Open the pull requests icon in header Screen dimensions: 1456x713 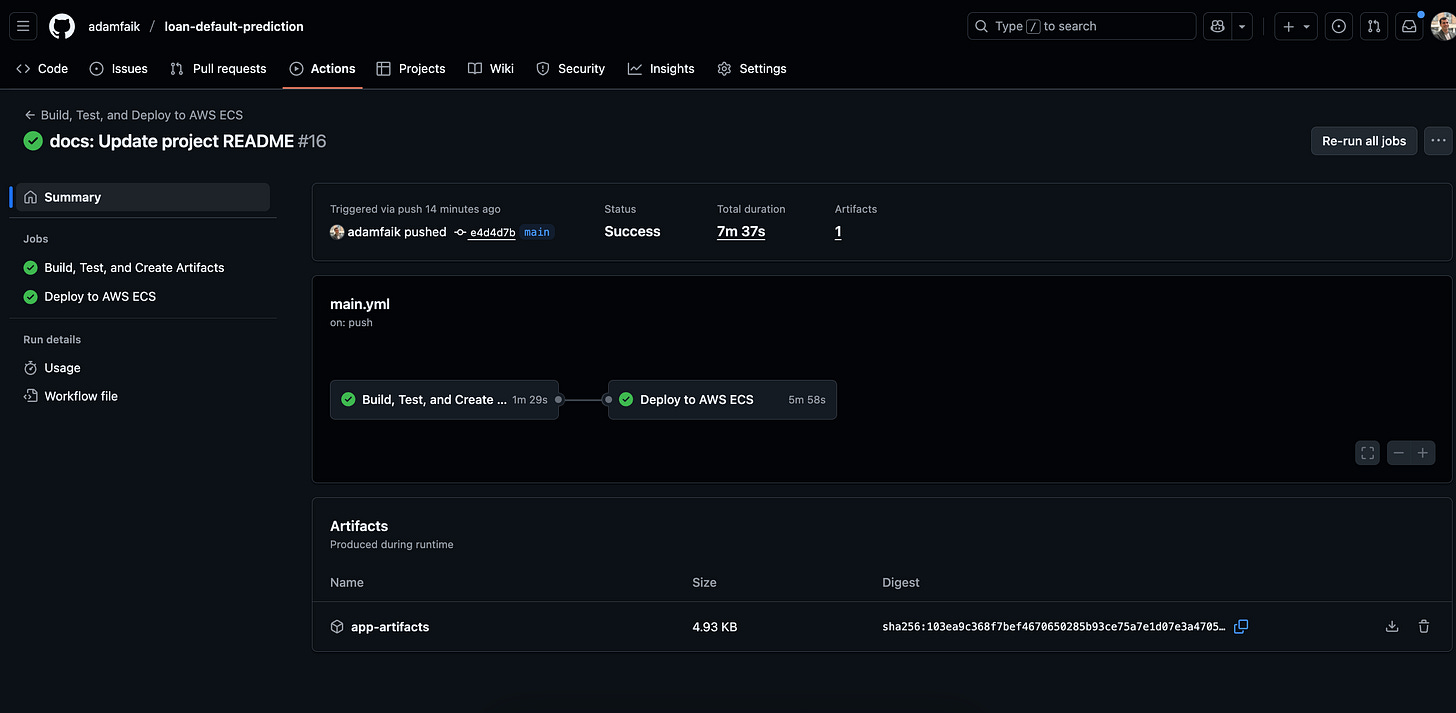1374,27
